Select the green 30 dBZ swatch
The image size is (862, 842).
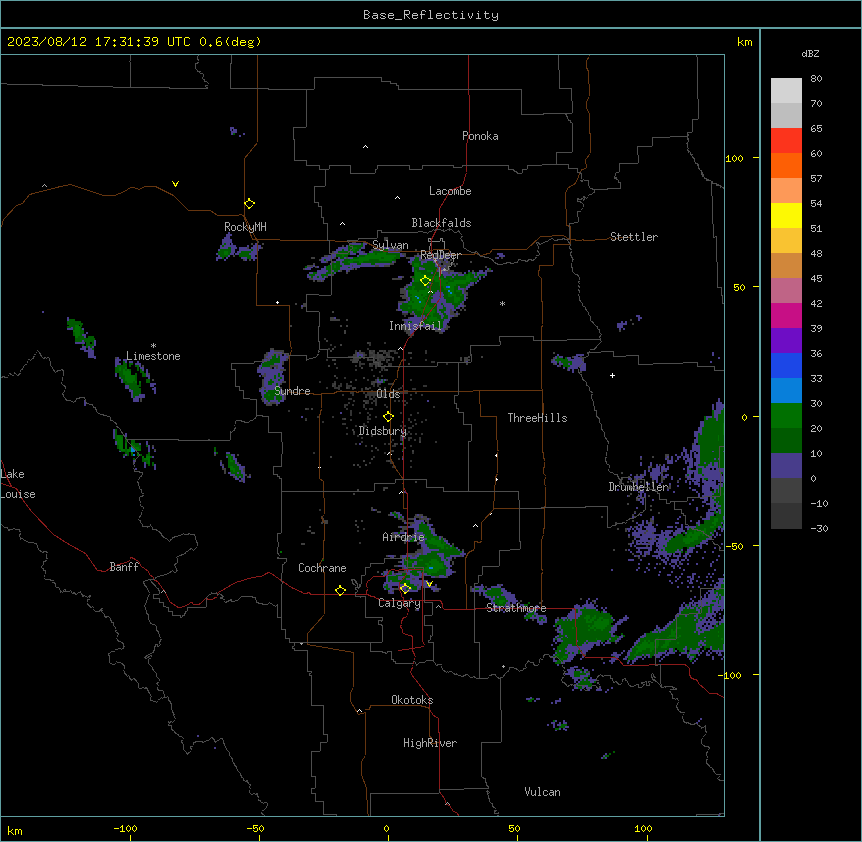point(786,416)
